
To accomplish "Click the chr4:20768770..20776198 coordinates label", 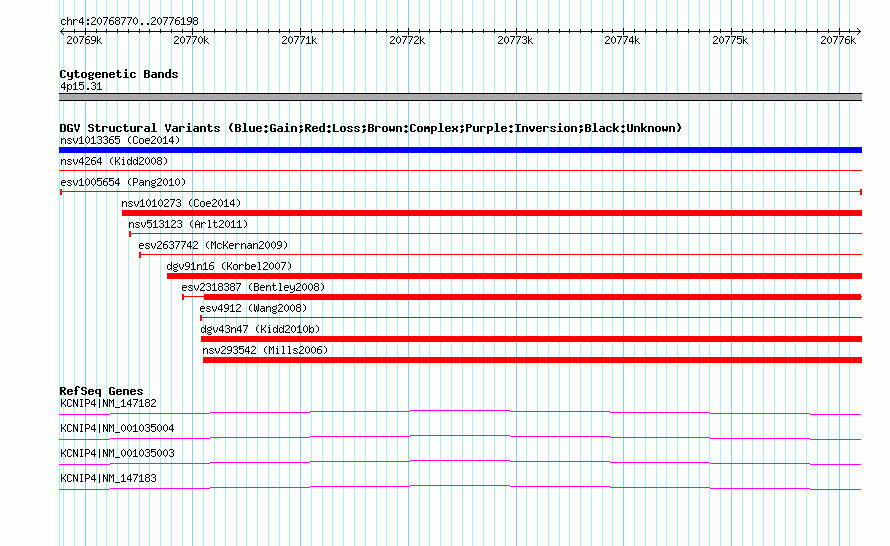I will 129,21.
